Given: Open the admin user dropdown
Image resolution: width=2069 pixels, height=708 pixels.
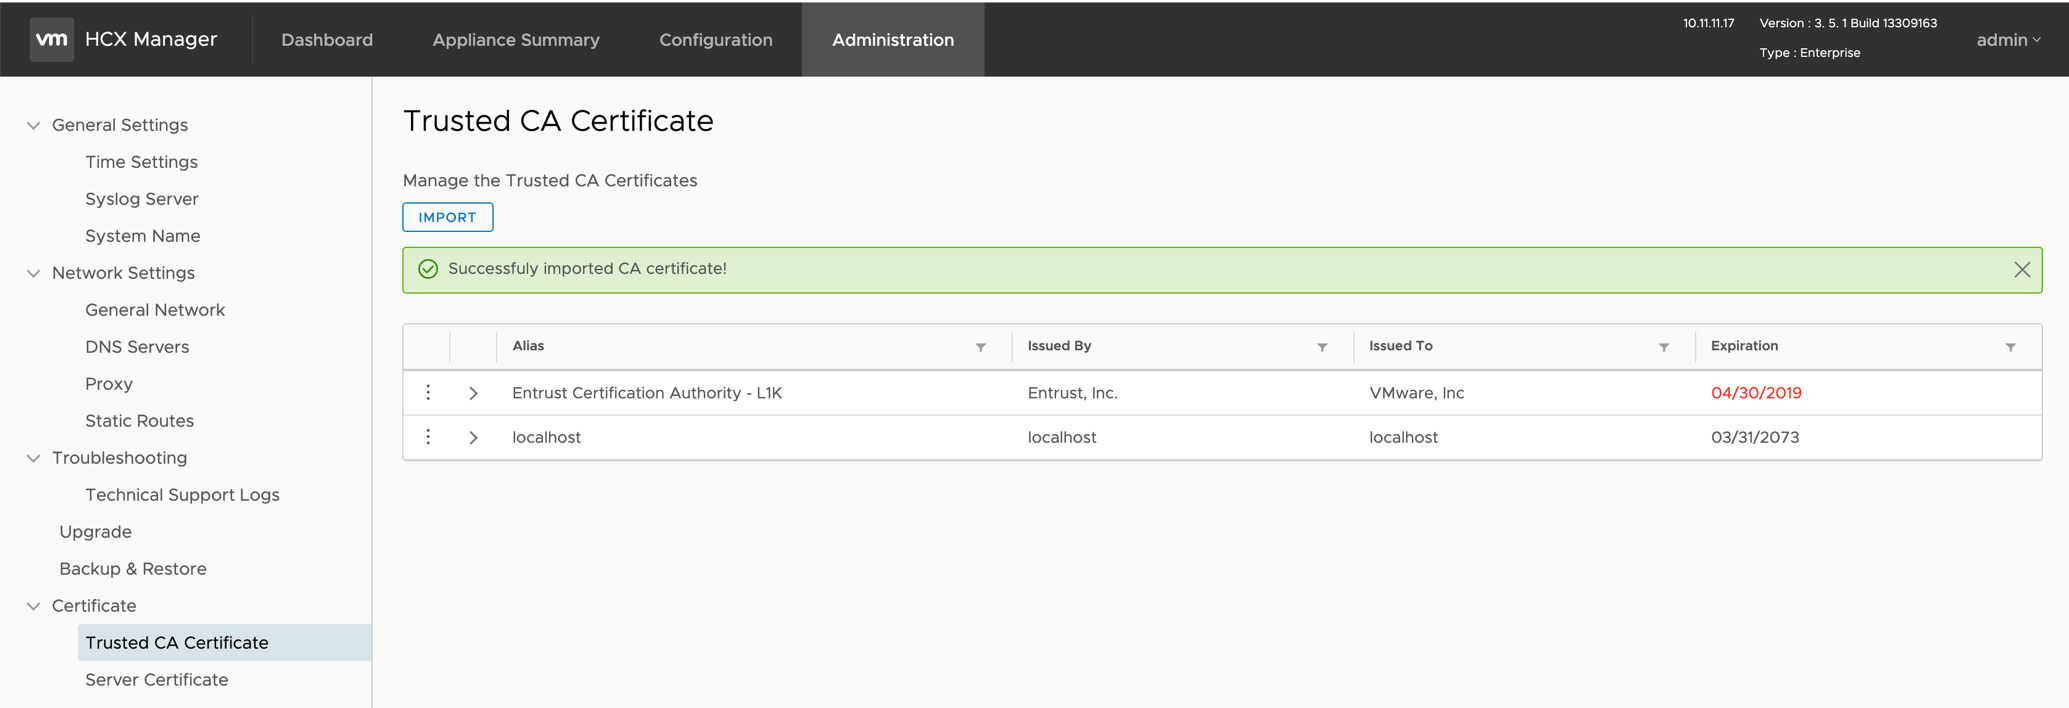Looking at the screenshot, I should pos(2008,40).
